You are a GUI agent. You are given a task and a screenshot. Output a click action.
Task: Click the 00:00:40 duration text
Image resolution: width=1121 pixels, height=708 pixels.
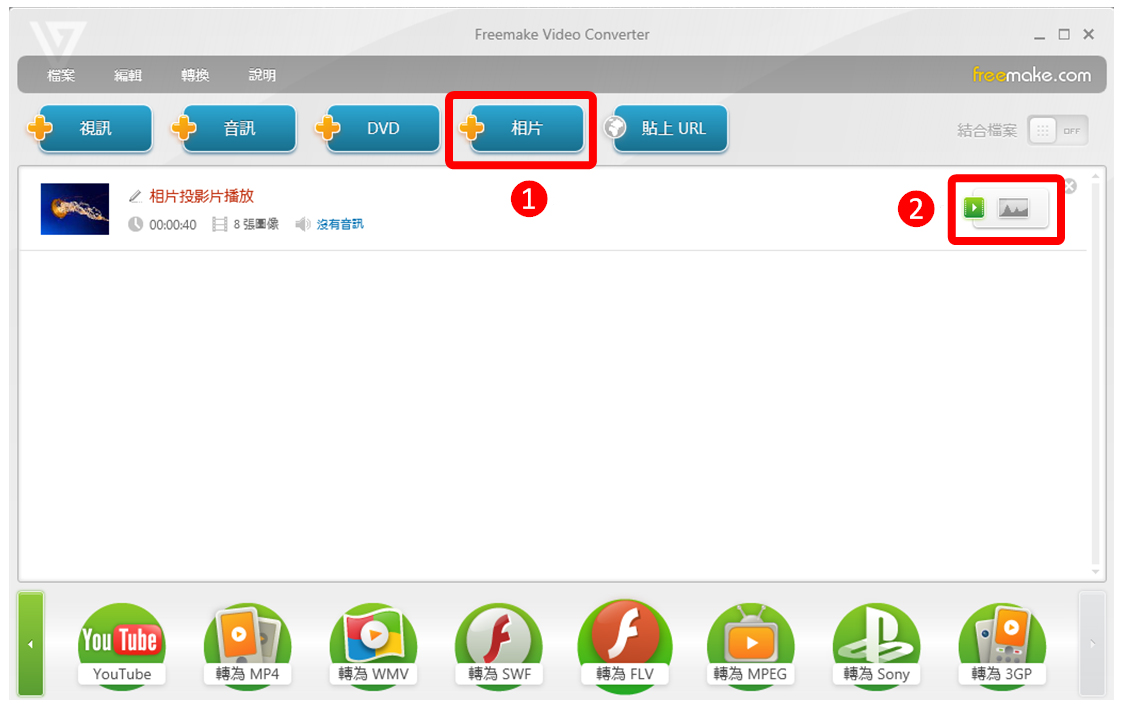coord(172,225)
